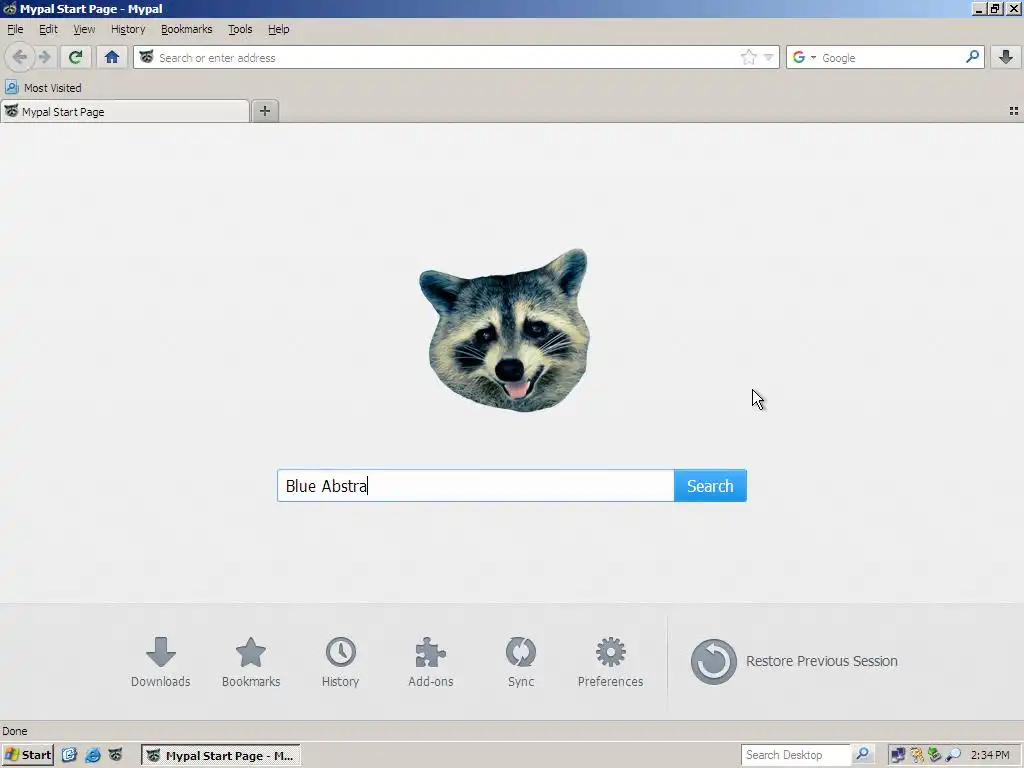Launch Mypal raccoon icon from quick launch
This screenshot has width=1024, height=768.
click(x=115, y=755)
